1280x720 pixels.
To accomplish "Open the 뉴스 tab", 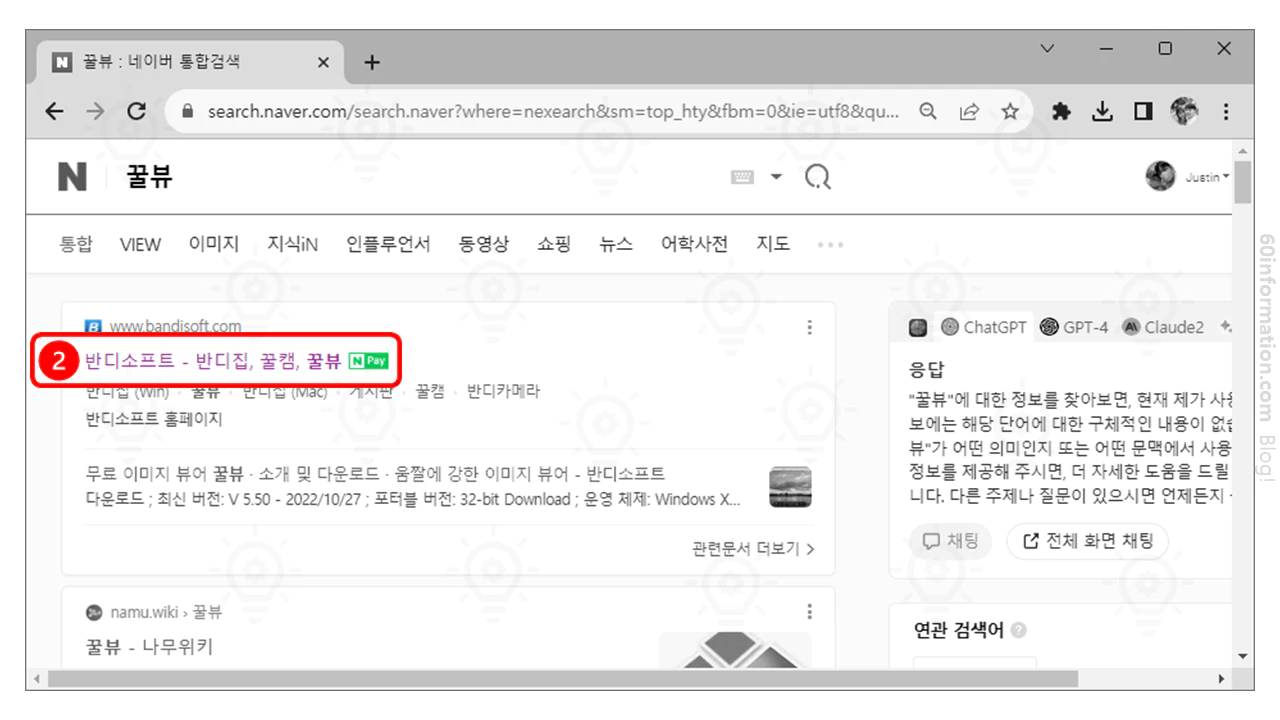I will pos(616,244).
